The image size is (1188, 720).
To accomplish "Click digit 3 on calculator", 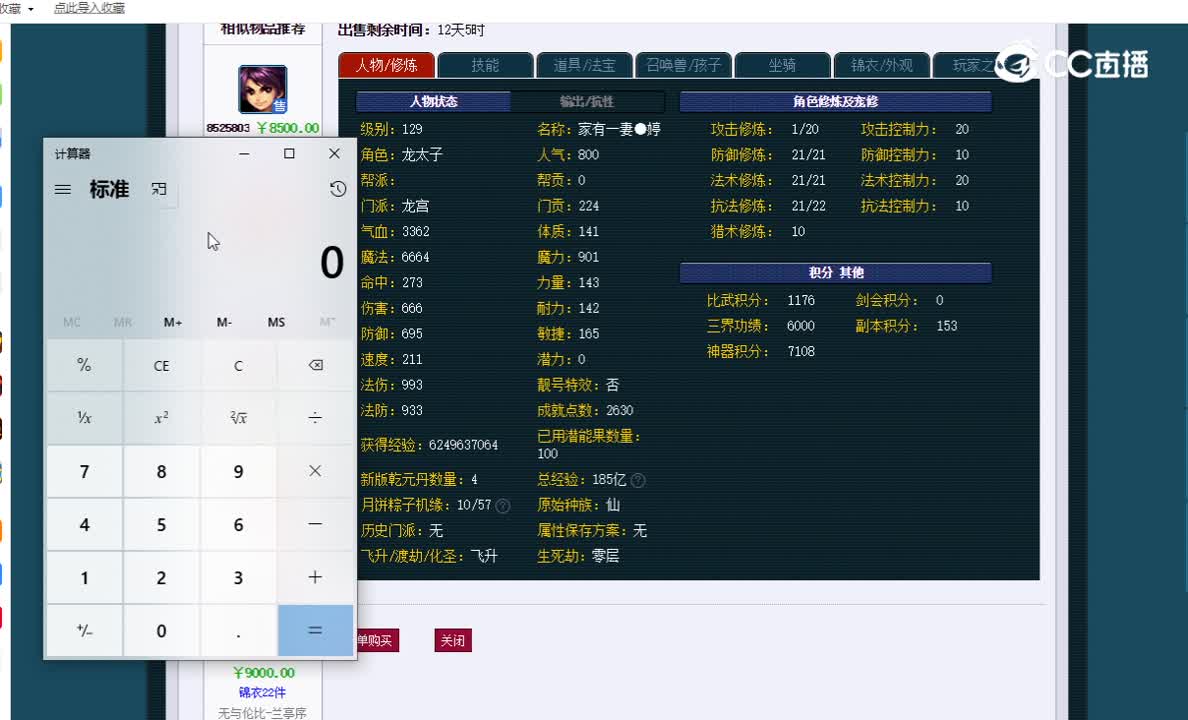I will (238, 578).
